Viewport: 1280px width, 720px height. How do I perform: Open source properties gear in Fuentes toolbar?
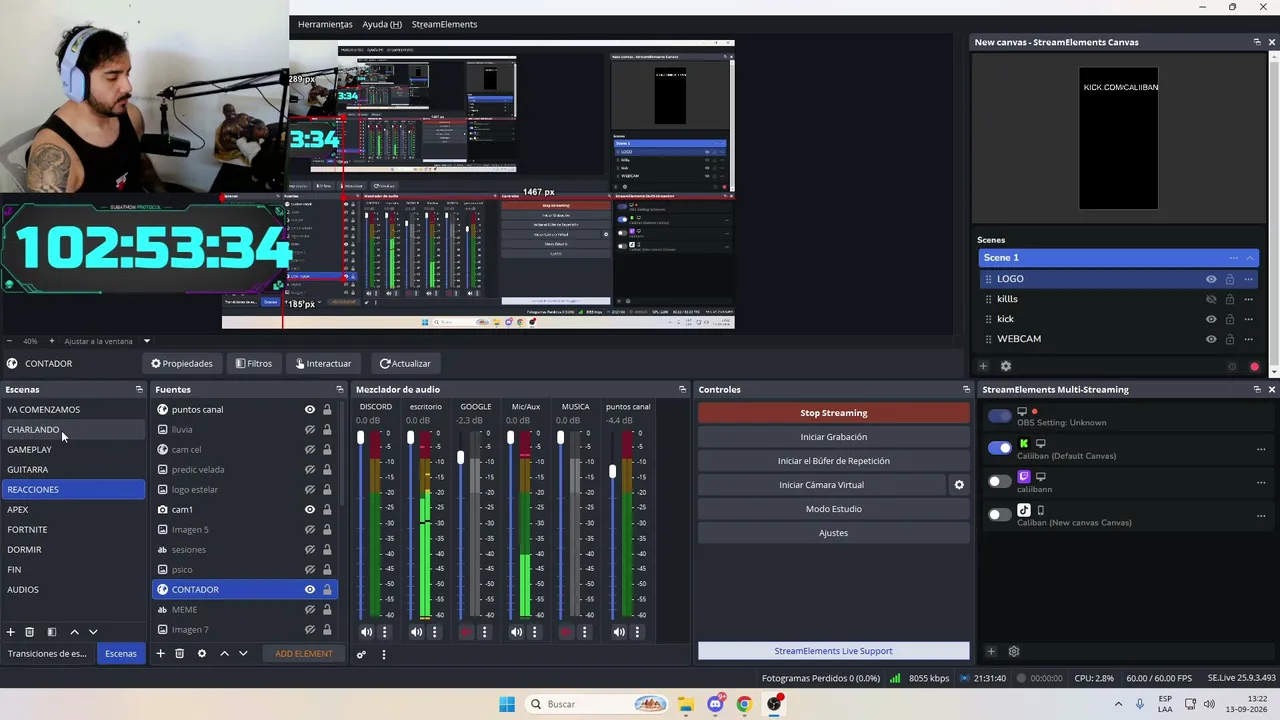pos(201,654)
